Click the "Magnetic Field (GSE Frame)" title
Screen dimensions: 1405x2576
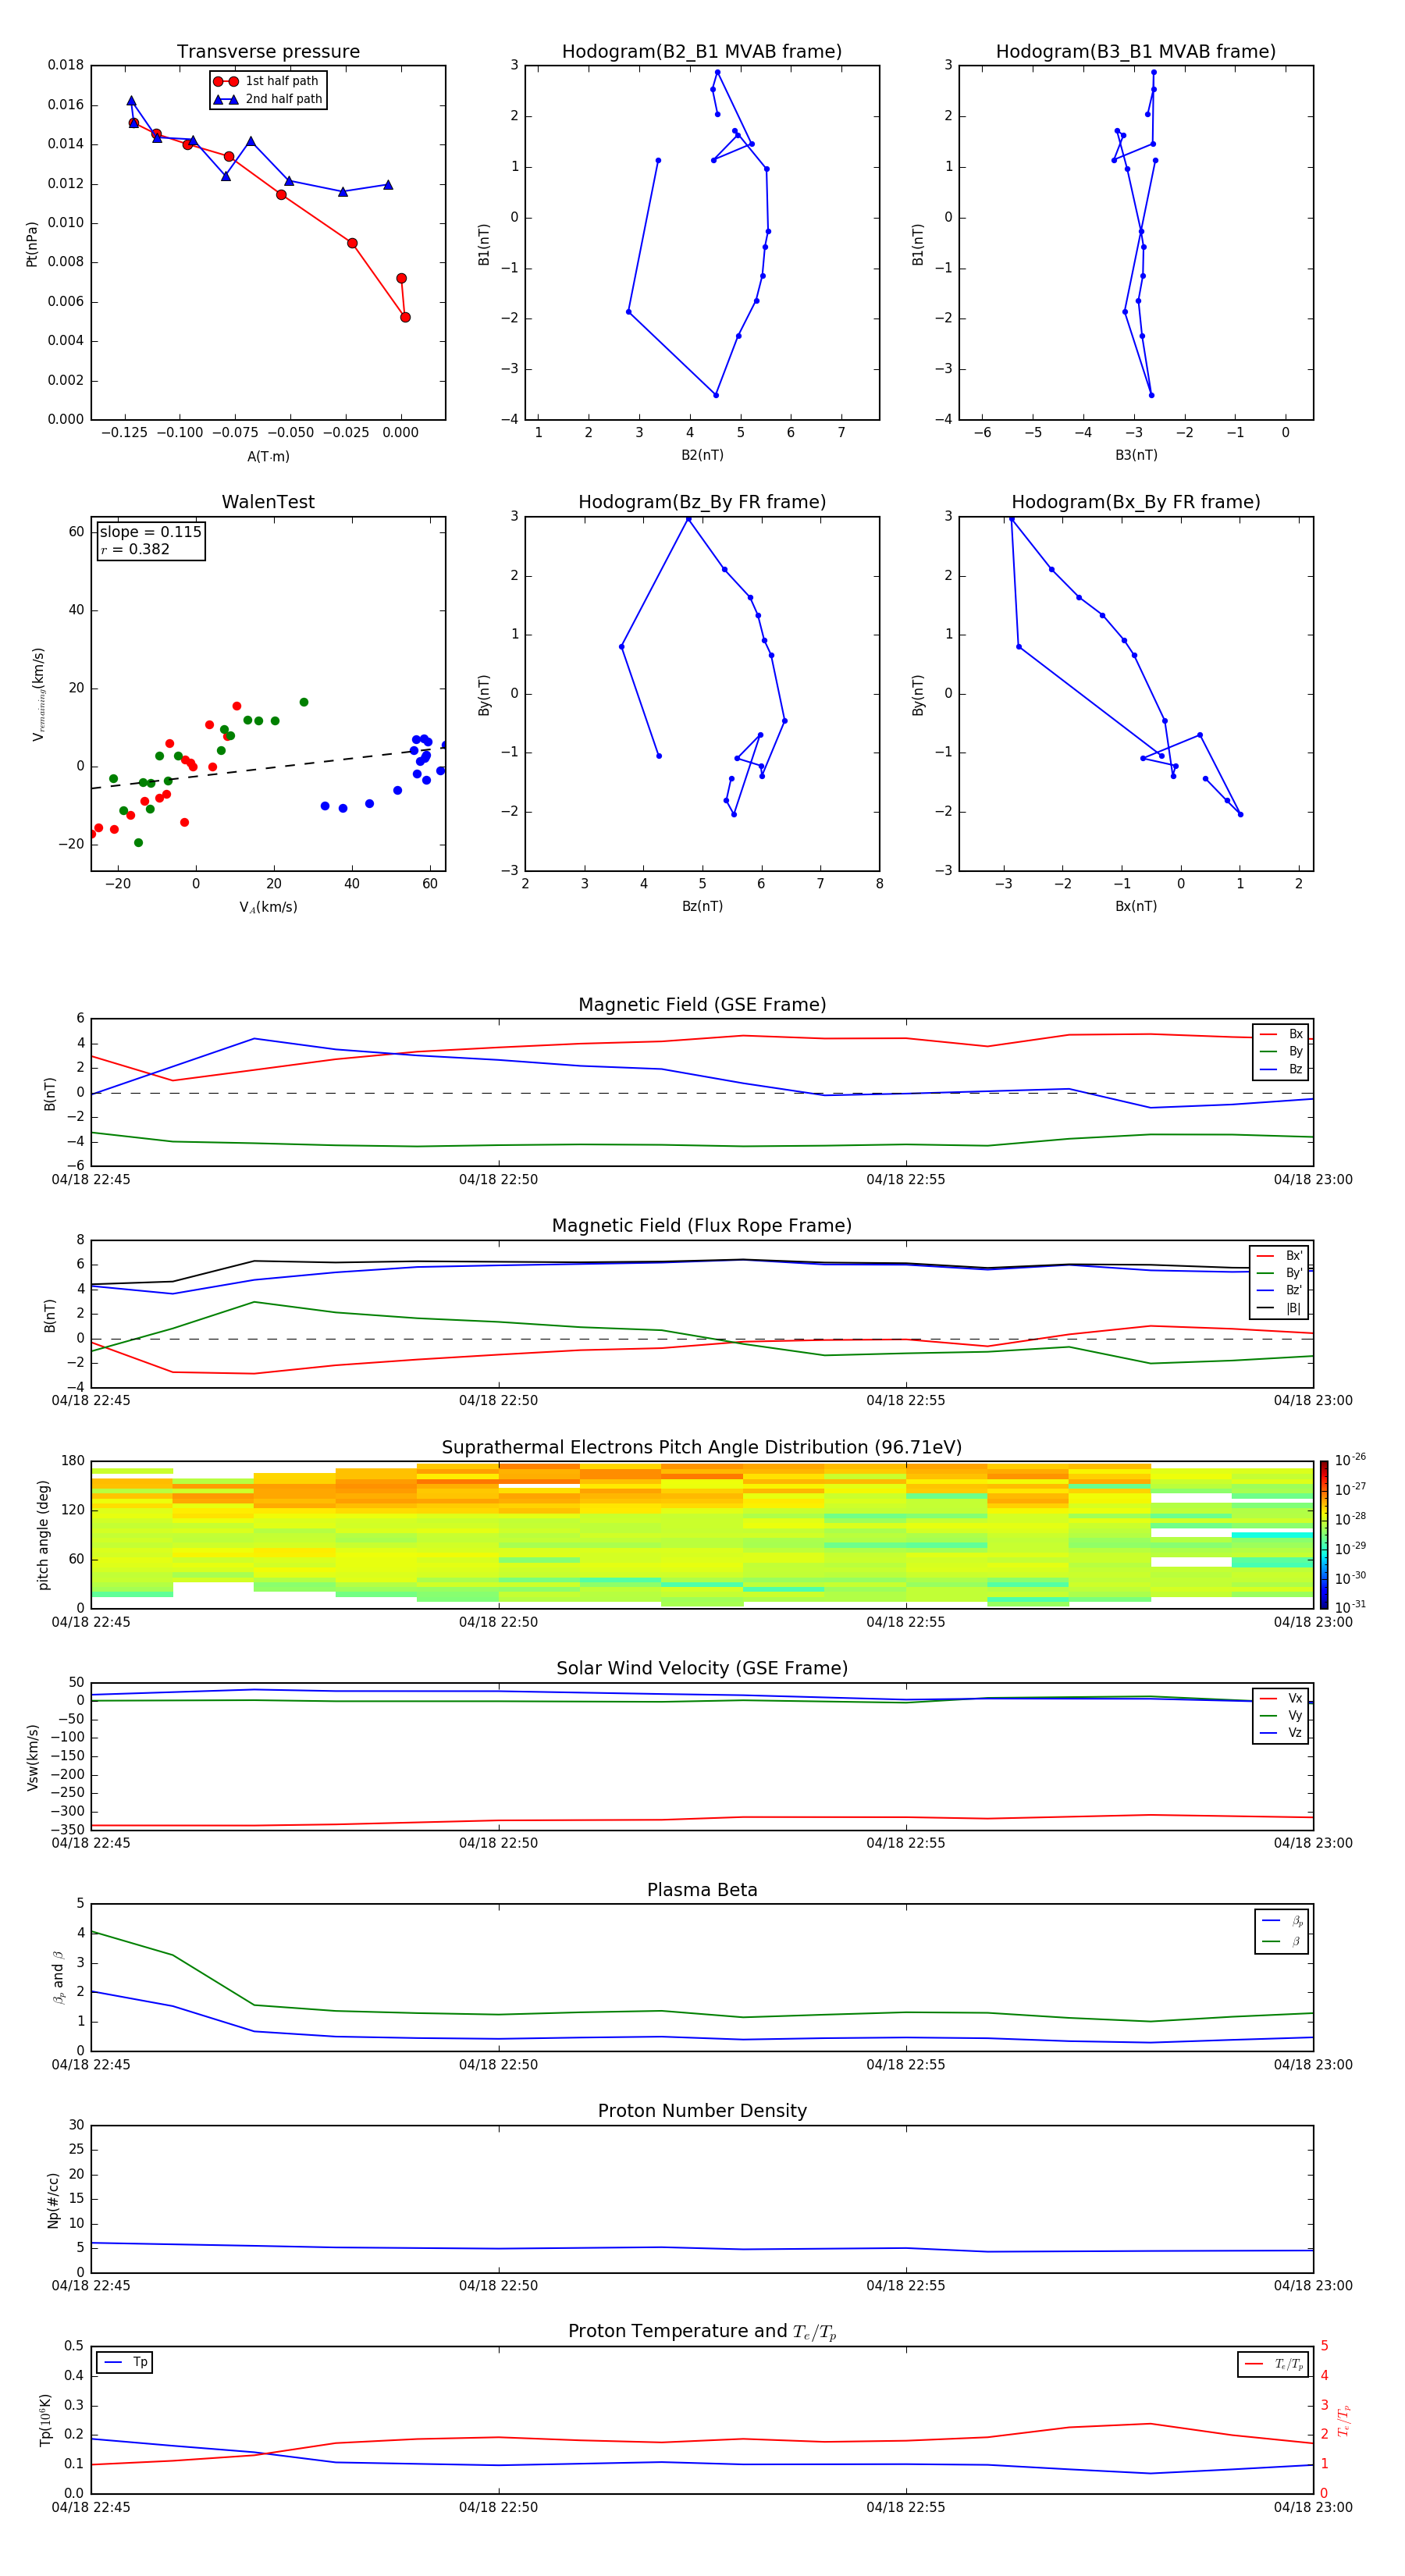702,1005
